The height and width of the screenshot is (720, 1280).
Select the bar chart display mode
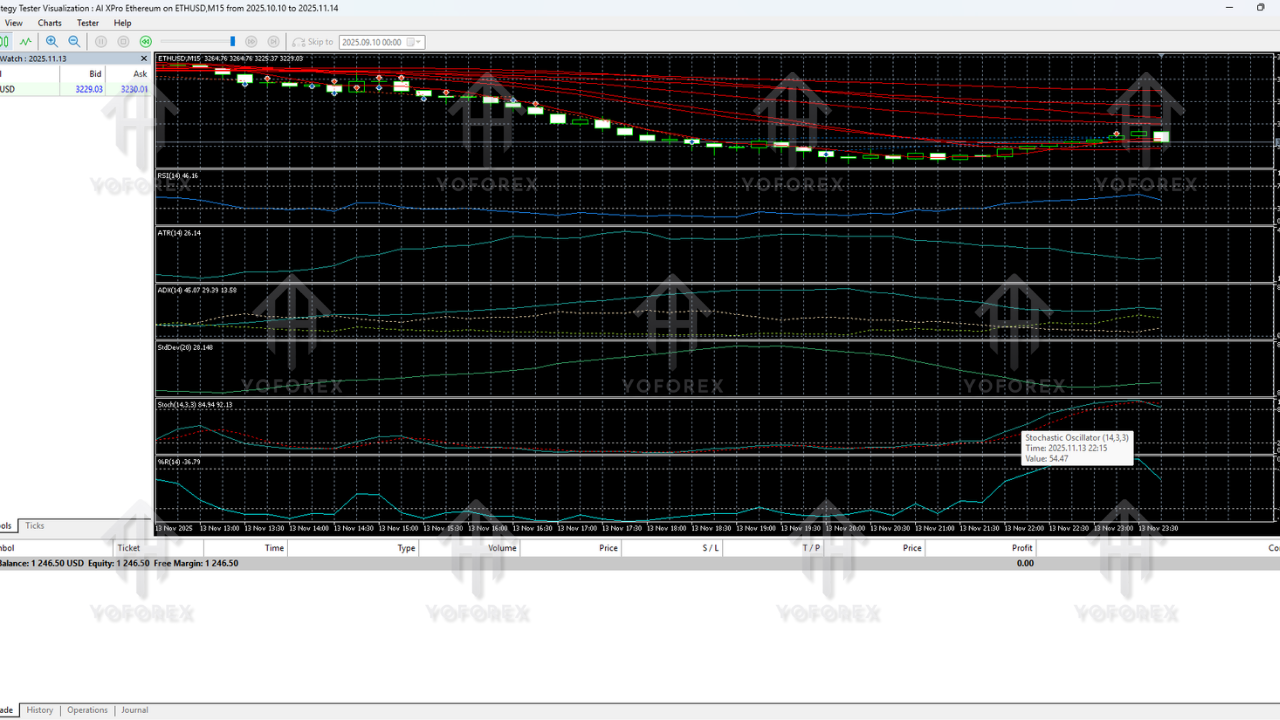(x=6, y=41)
